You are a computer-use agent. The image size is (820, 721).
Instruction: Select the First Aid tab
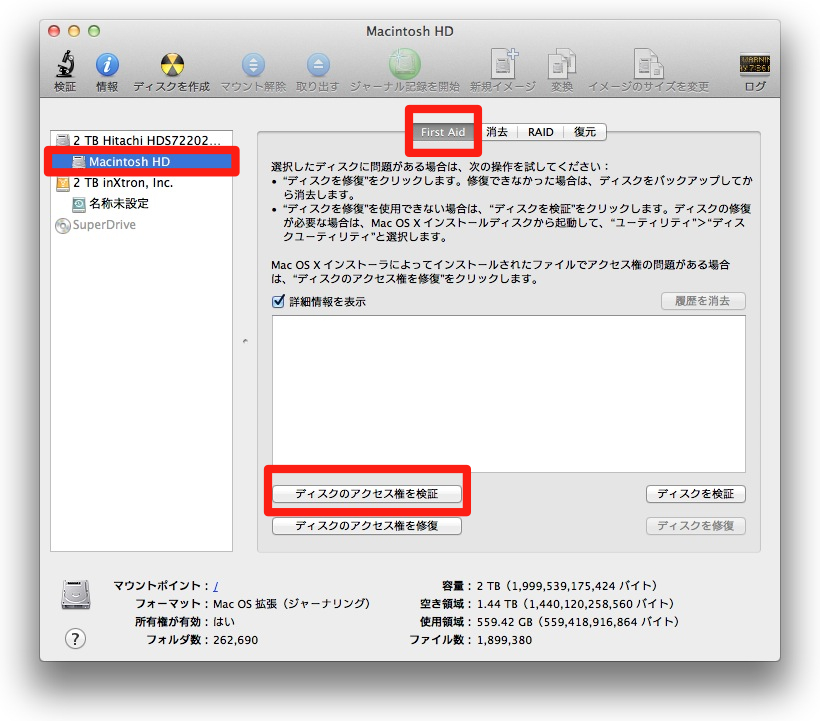coord(442,132)
